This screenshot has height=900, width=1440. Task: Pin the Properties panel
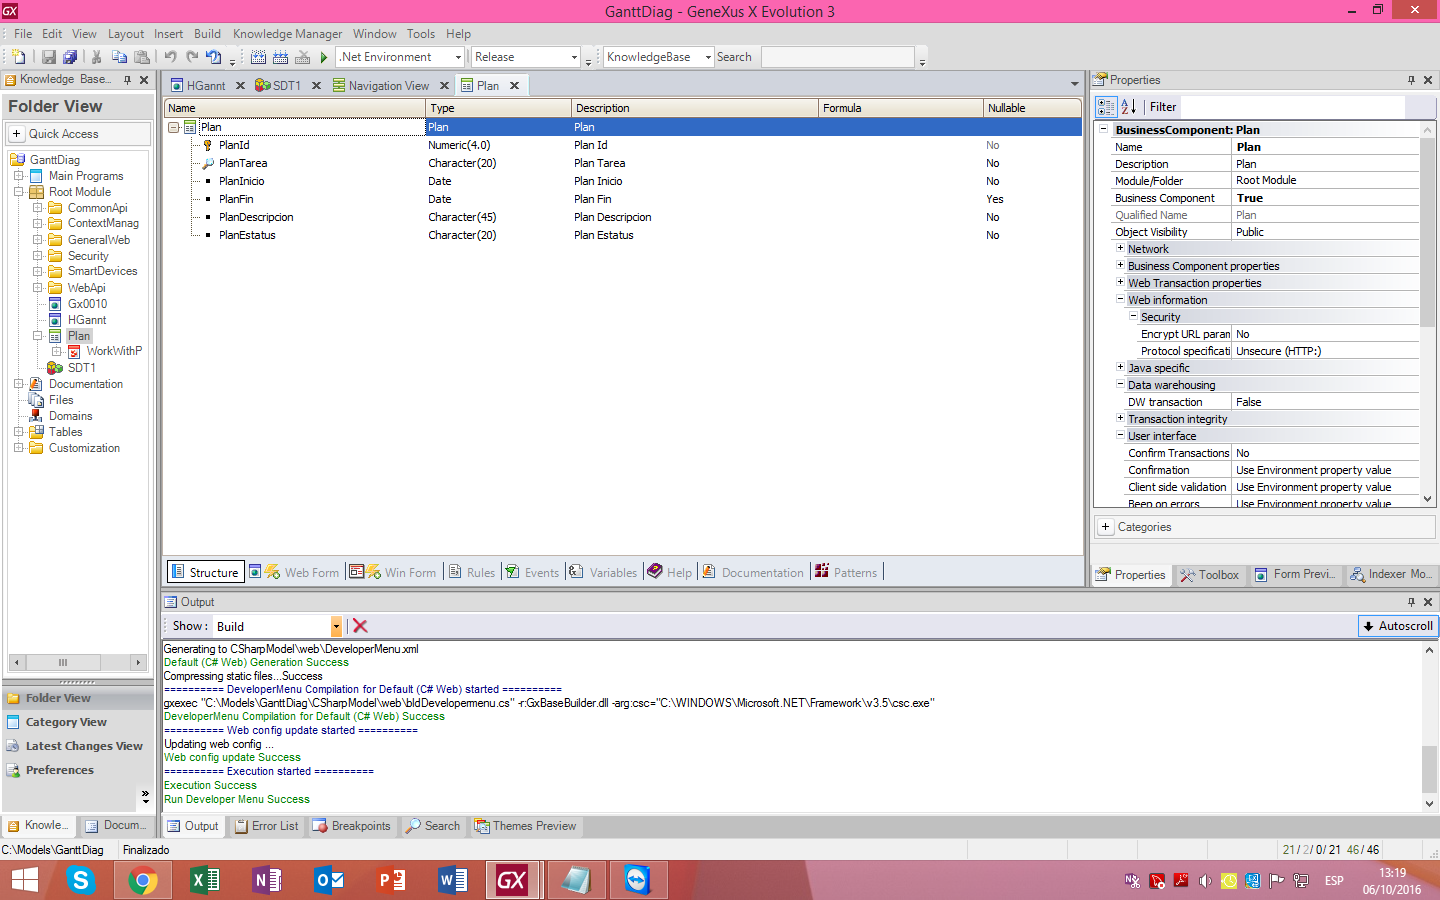[x=1411, y=80]
